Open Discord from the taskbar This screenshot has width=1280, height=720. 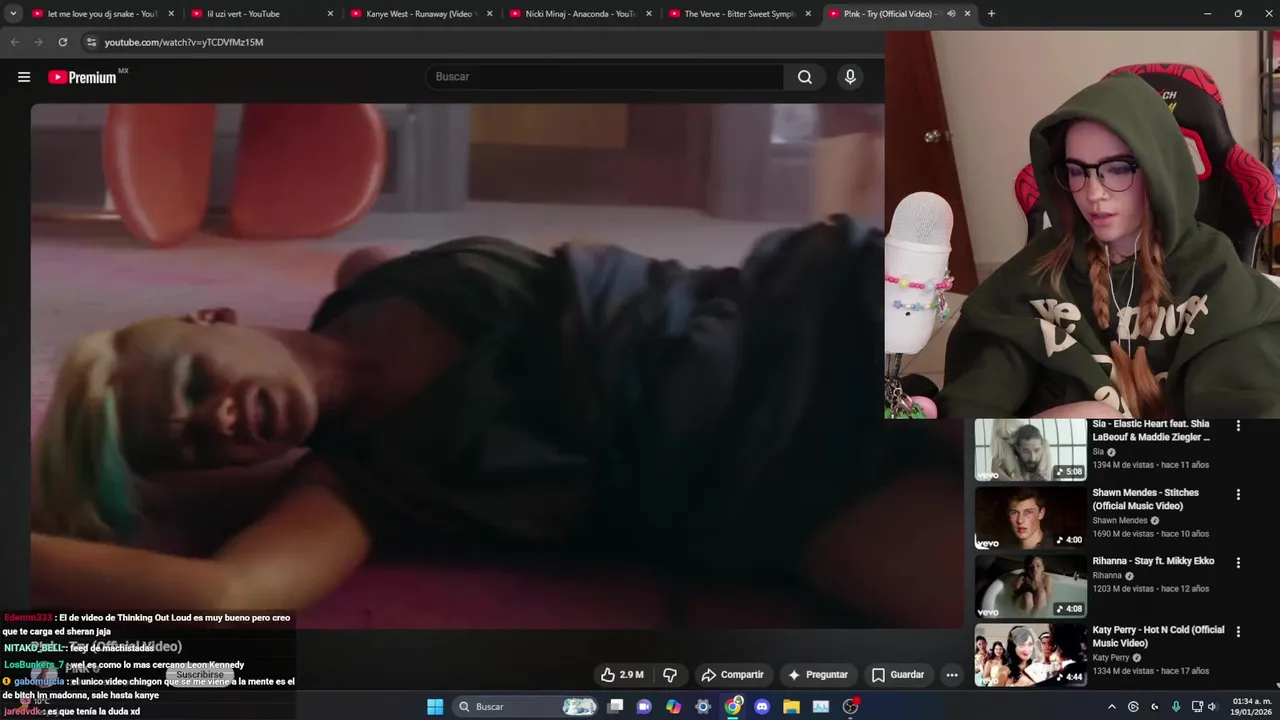762,707
